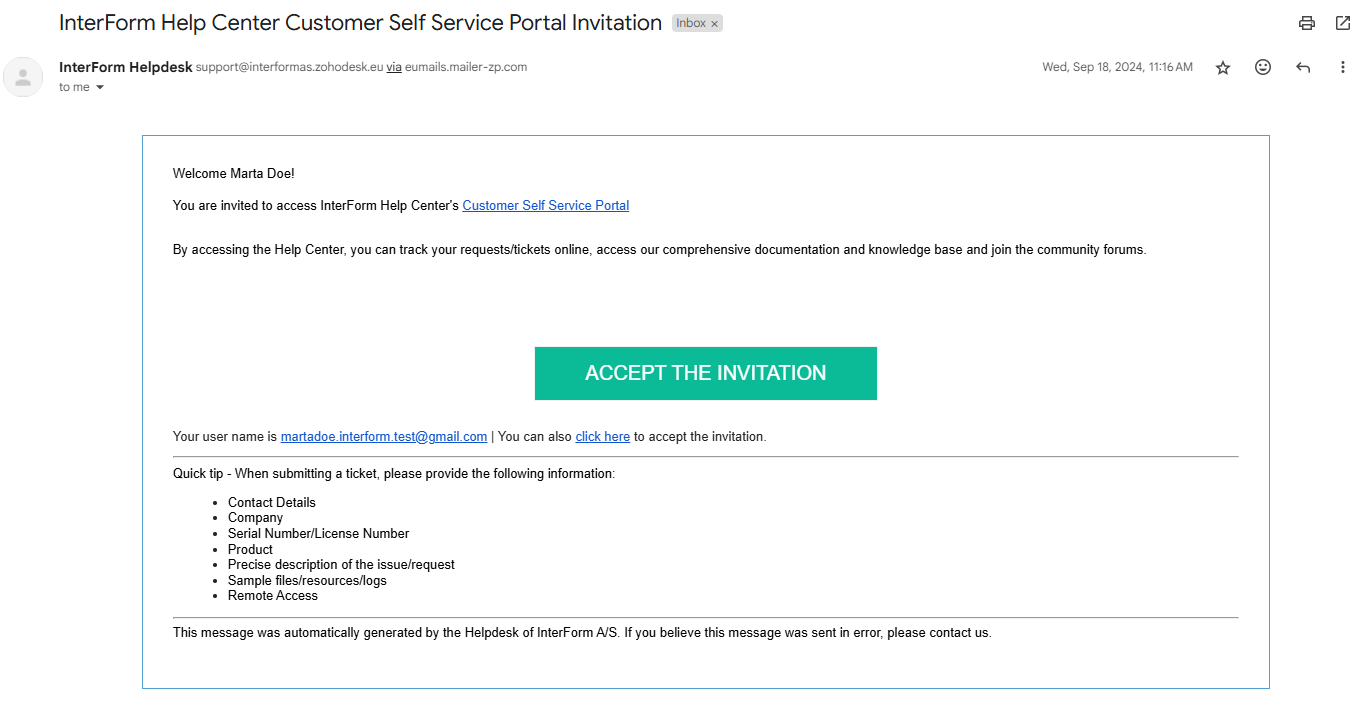1365x715 pixels.
Task: Click the email subject heading
Action: [361, 22]
